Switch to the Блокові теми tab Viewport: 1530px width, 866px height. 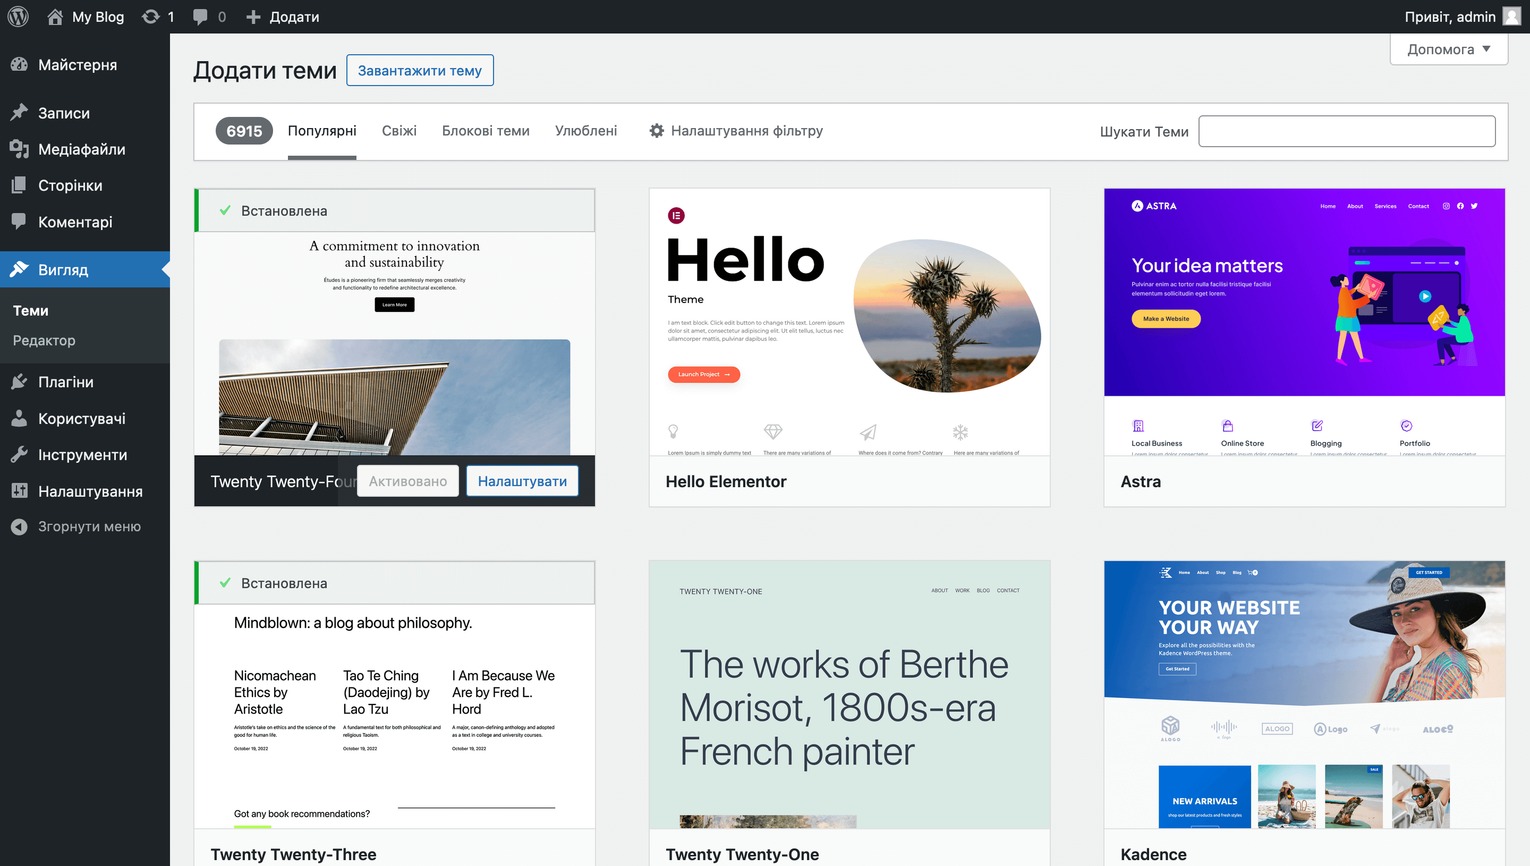tap(486, 131)
